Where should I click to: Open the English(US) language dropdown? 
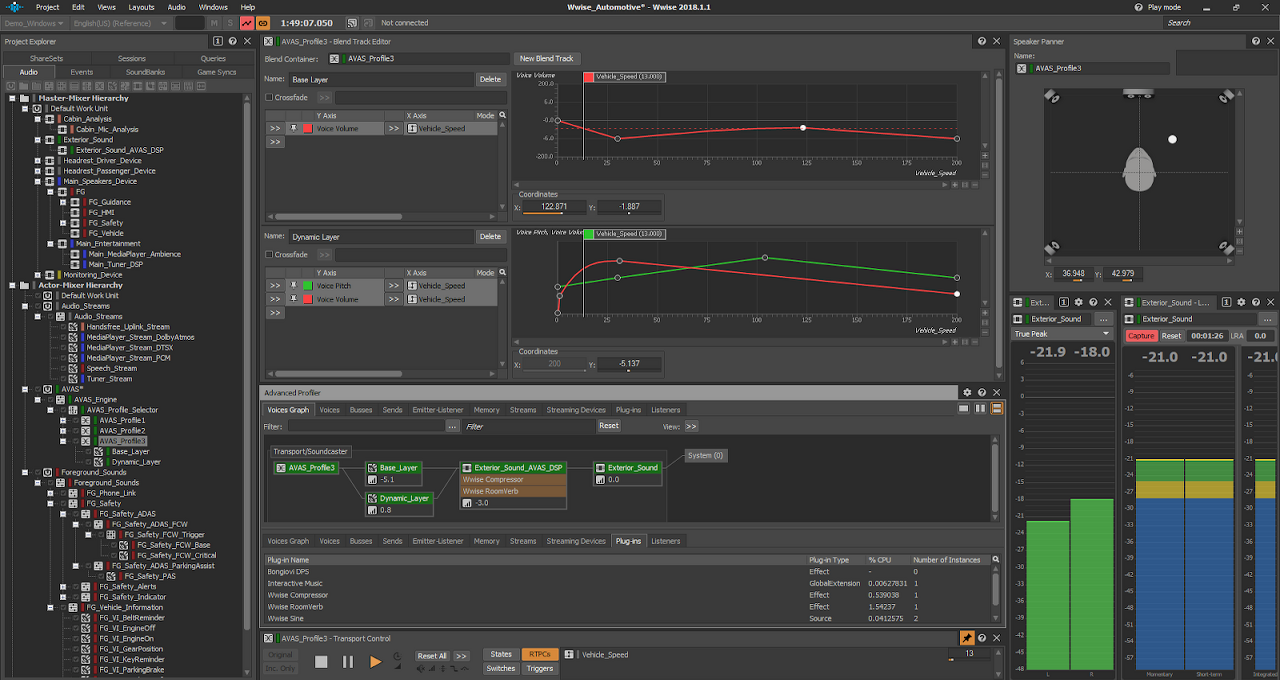(121, 22)
